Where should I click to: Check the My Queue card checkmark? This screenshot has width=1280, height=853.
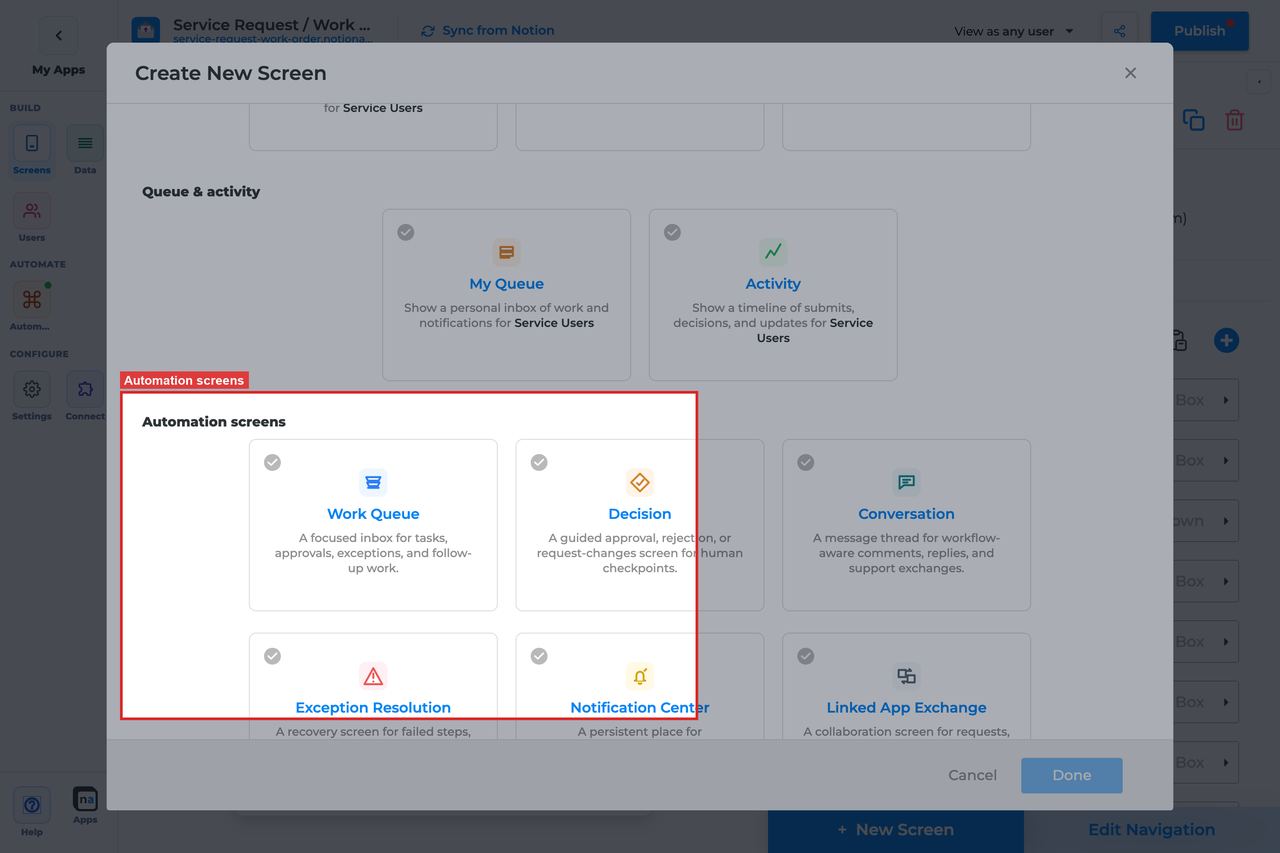405,232
